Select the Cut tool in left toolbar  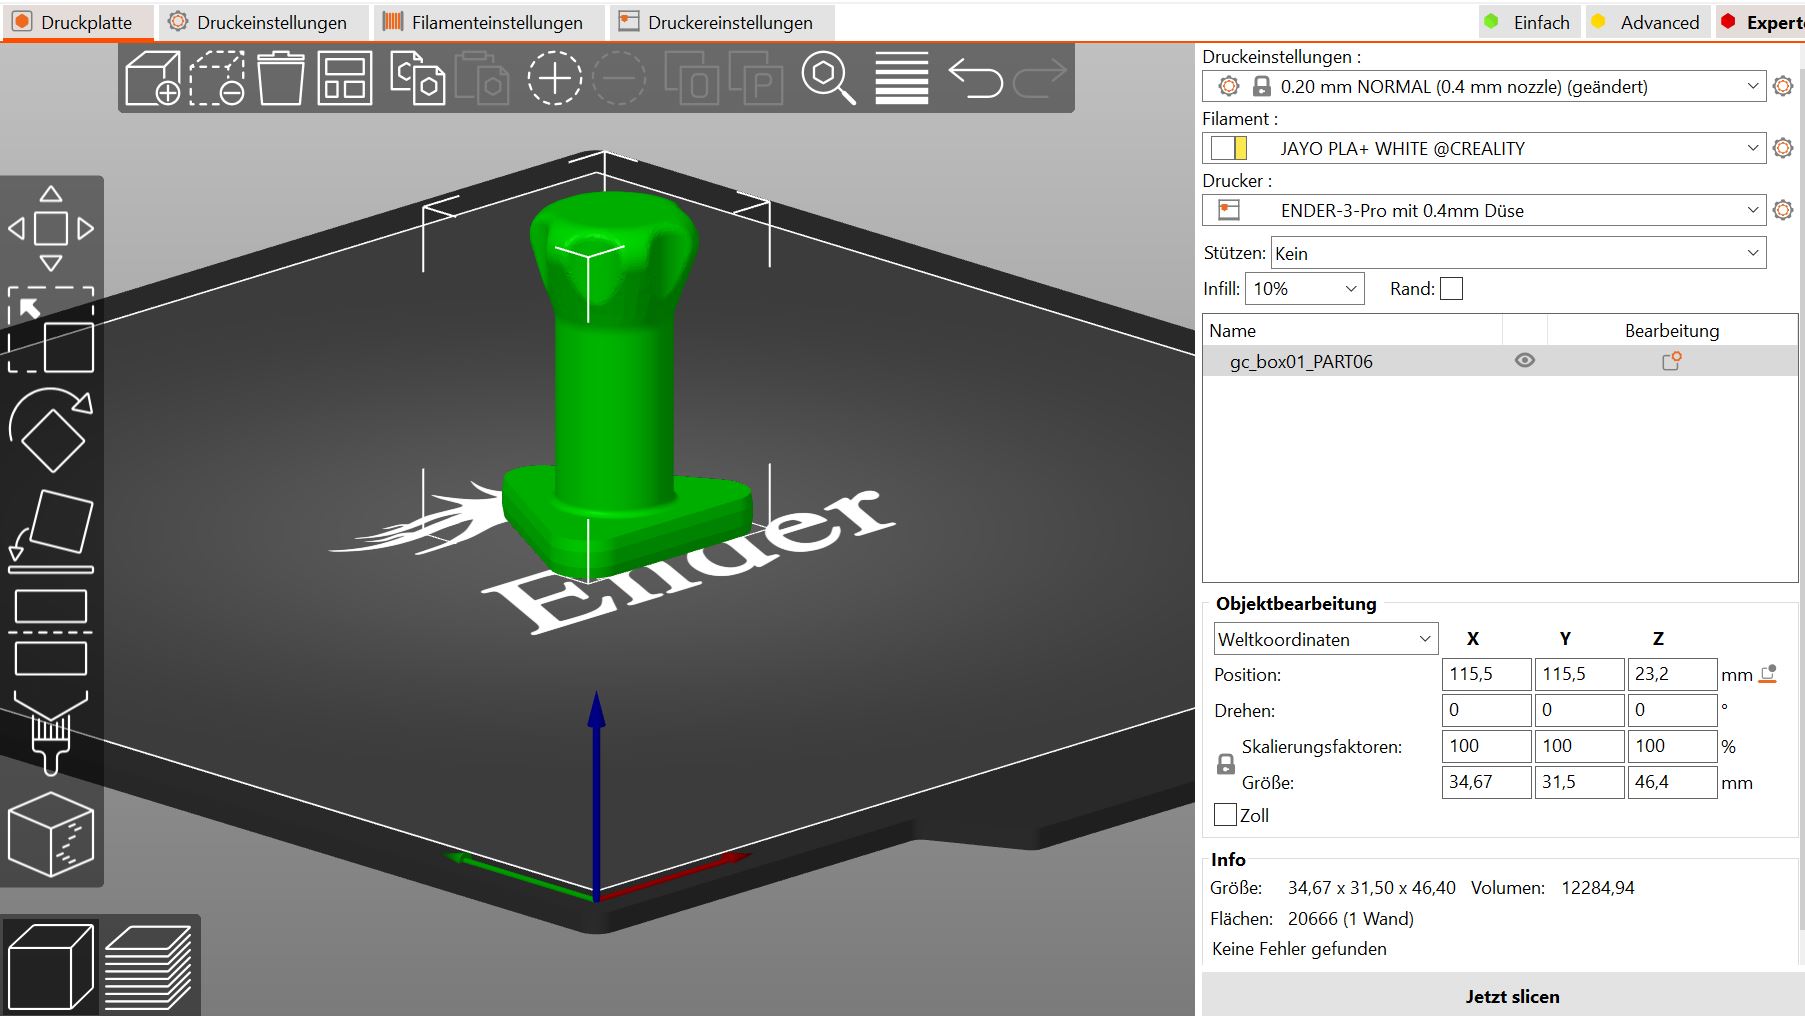(51, 633)
